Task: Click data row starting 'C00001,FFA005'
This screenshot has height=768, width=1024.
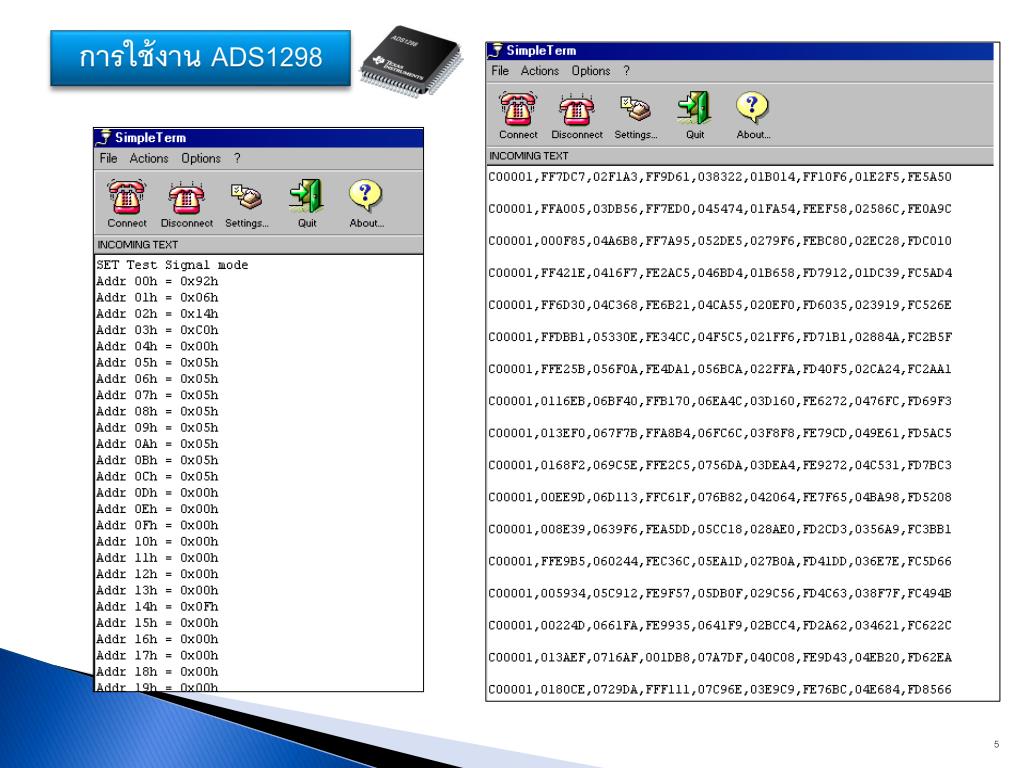Action: [x=720, y=208]
